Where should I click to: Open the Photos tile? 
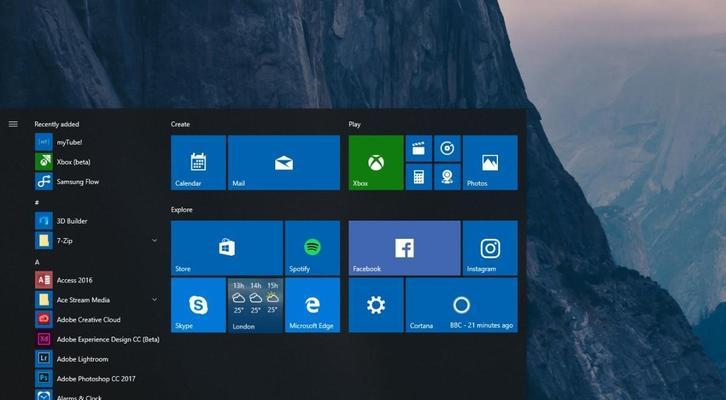490,162
